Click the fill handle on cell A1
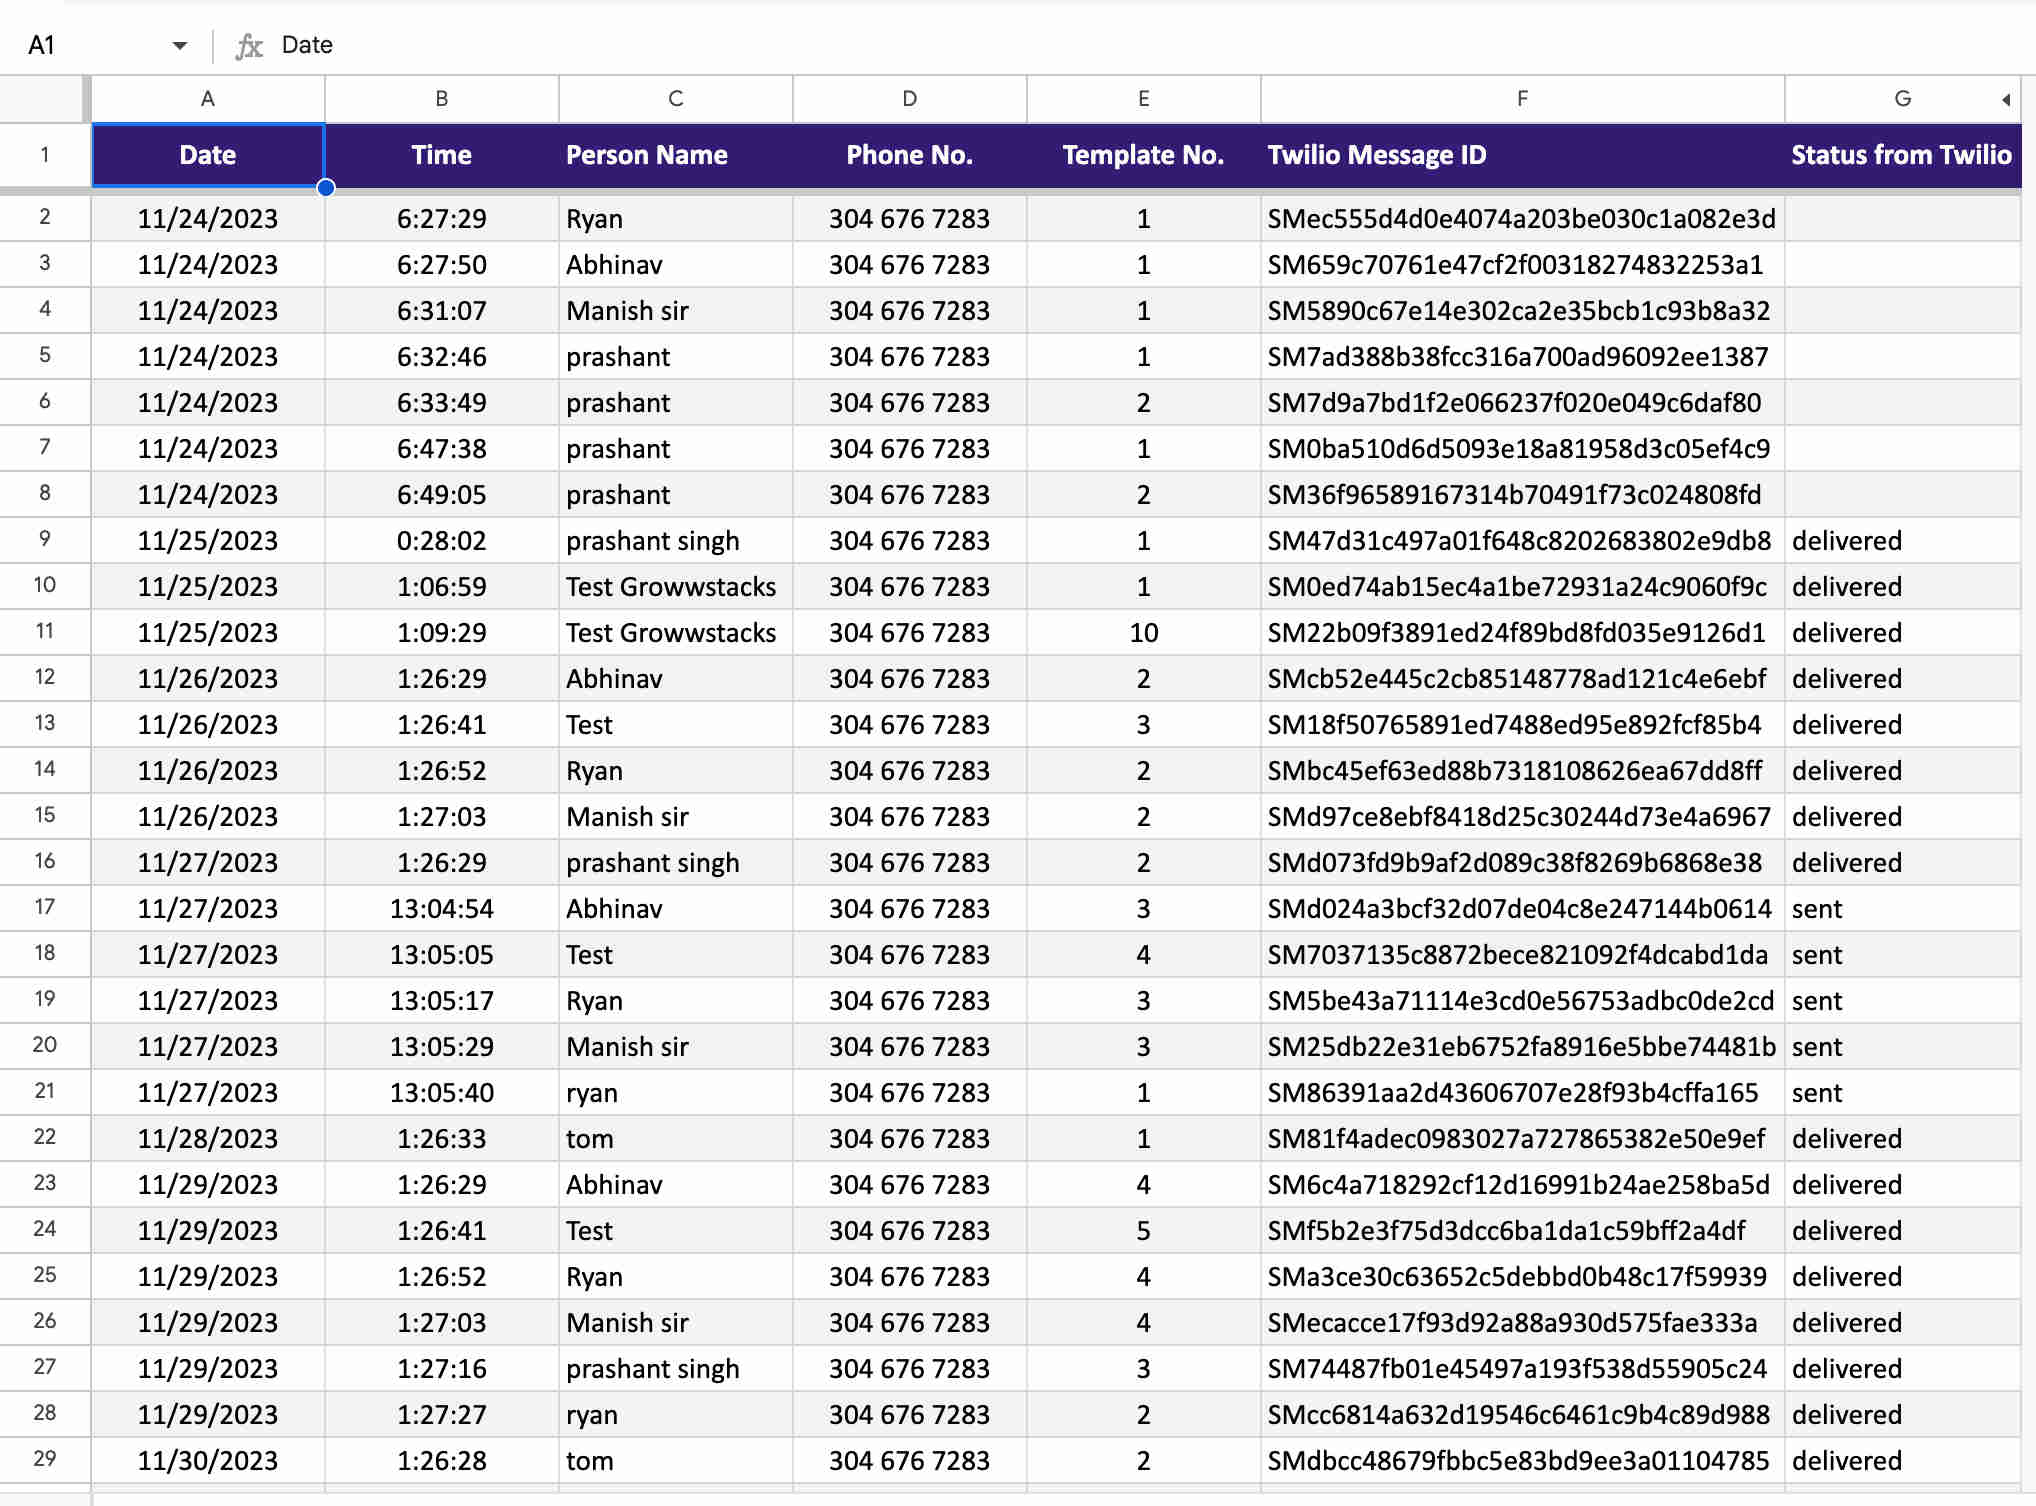 click(326, 187)
